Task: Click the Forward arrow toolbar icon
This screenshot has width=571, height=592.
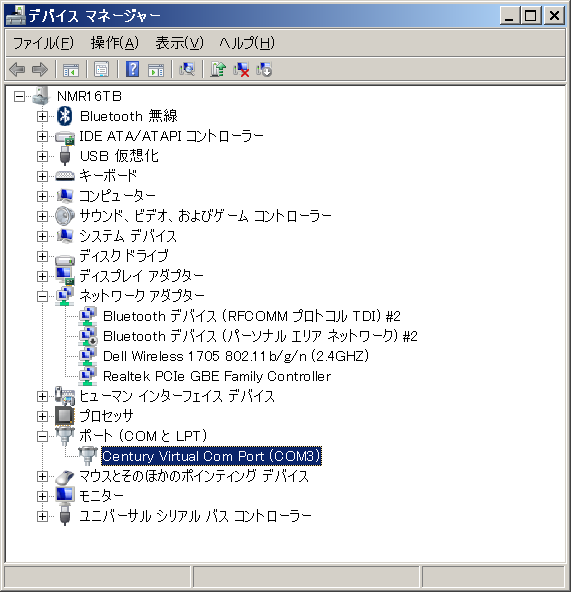Action: (40, 69)
